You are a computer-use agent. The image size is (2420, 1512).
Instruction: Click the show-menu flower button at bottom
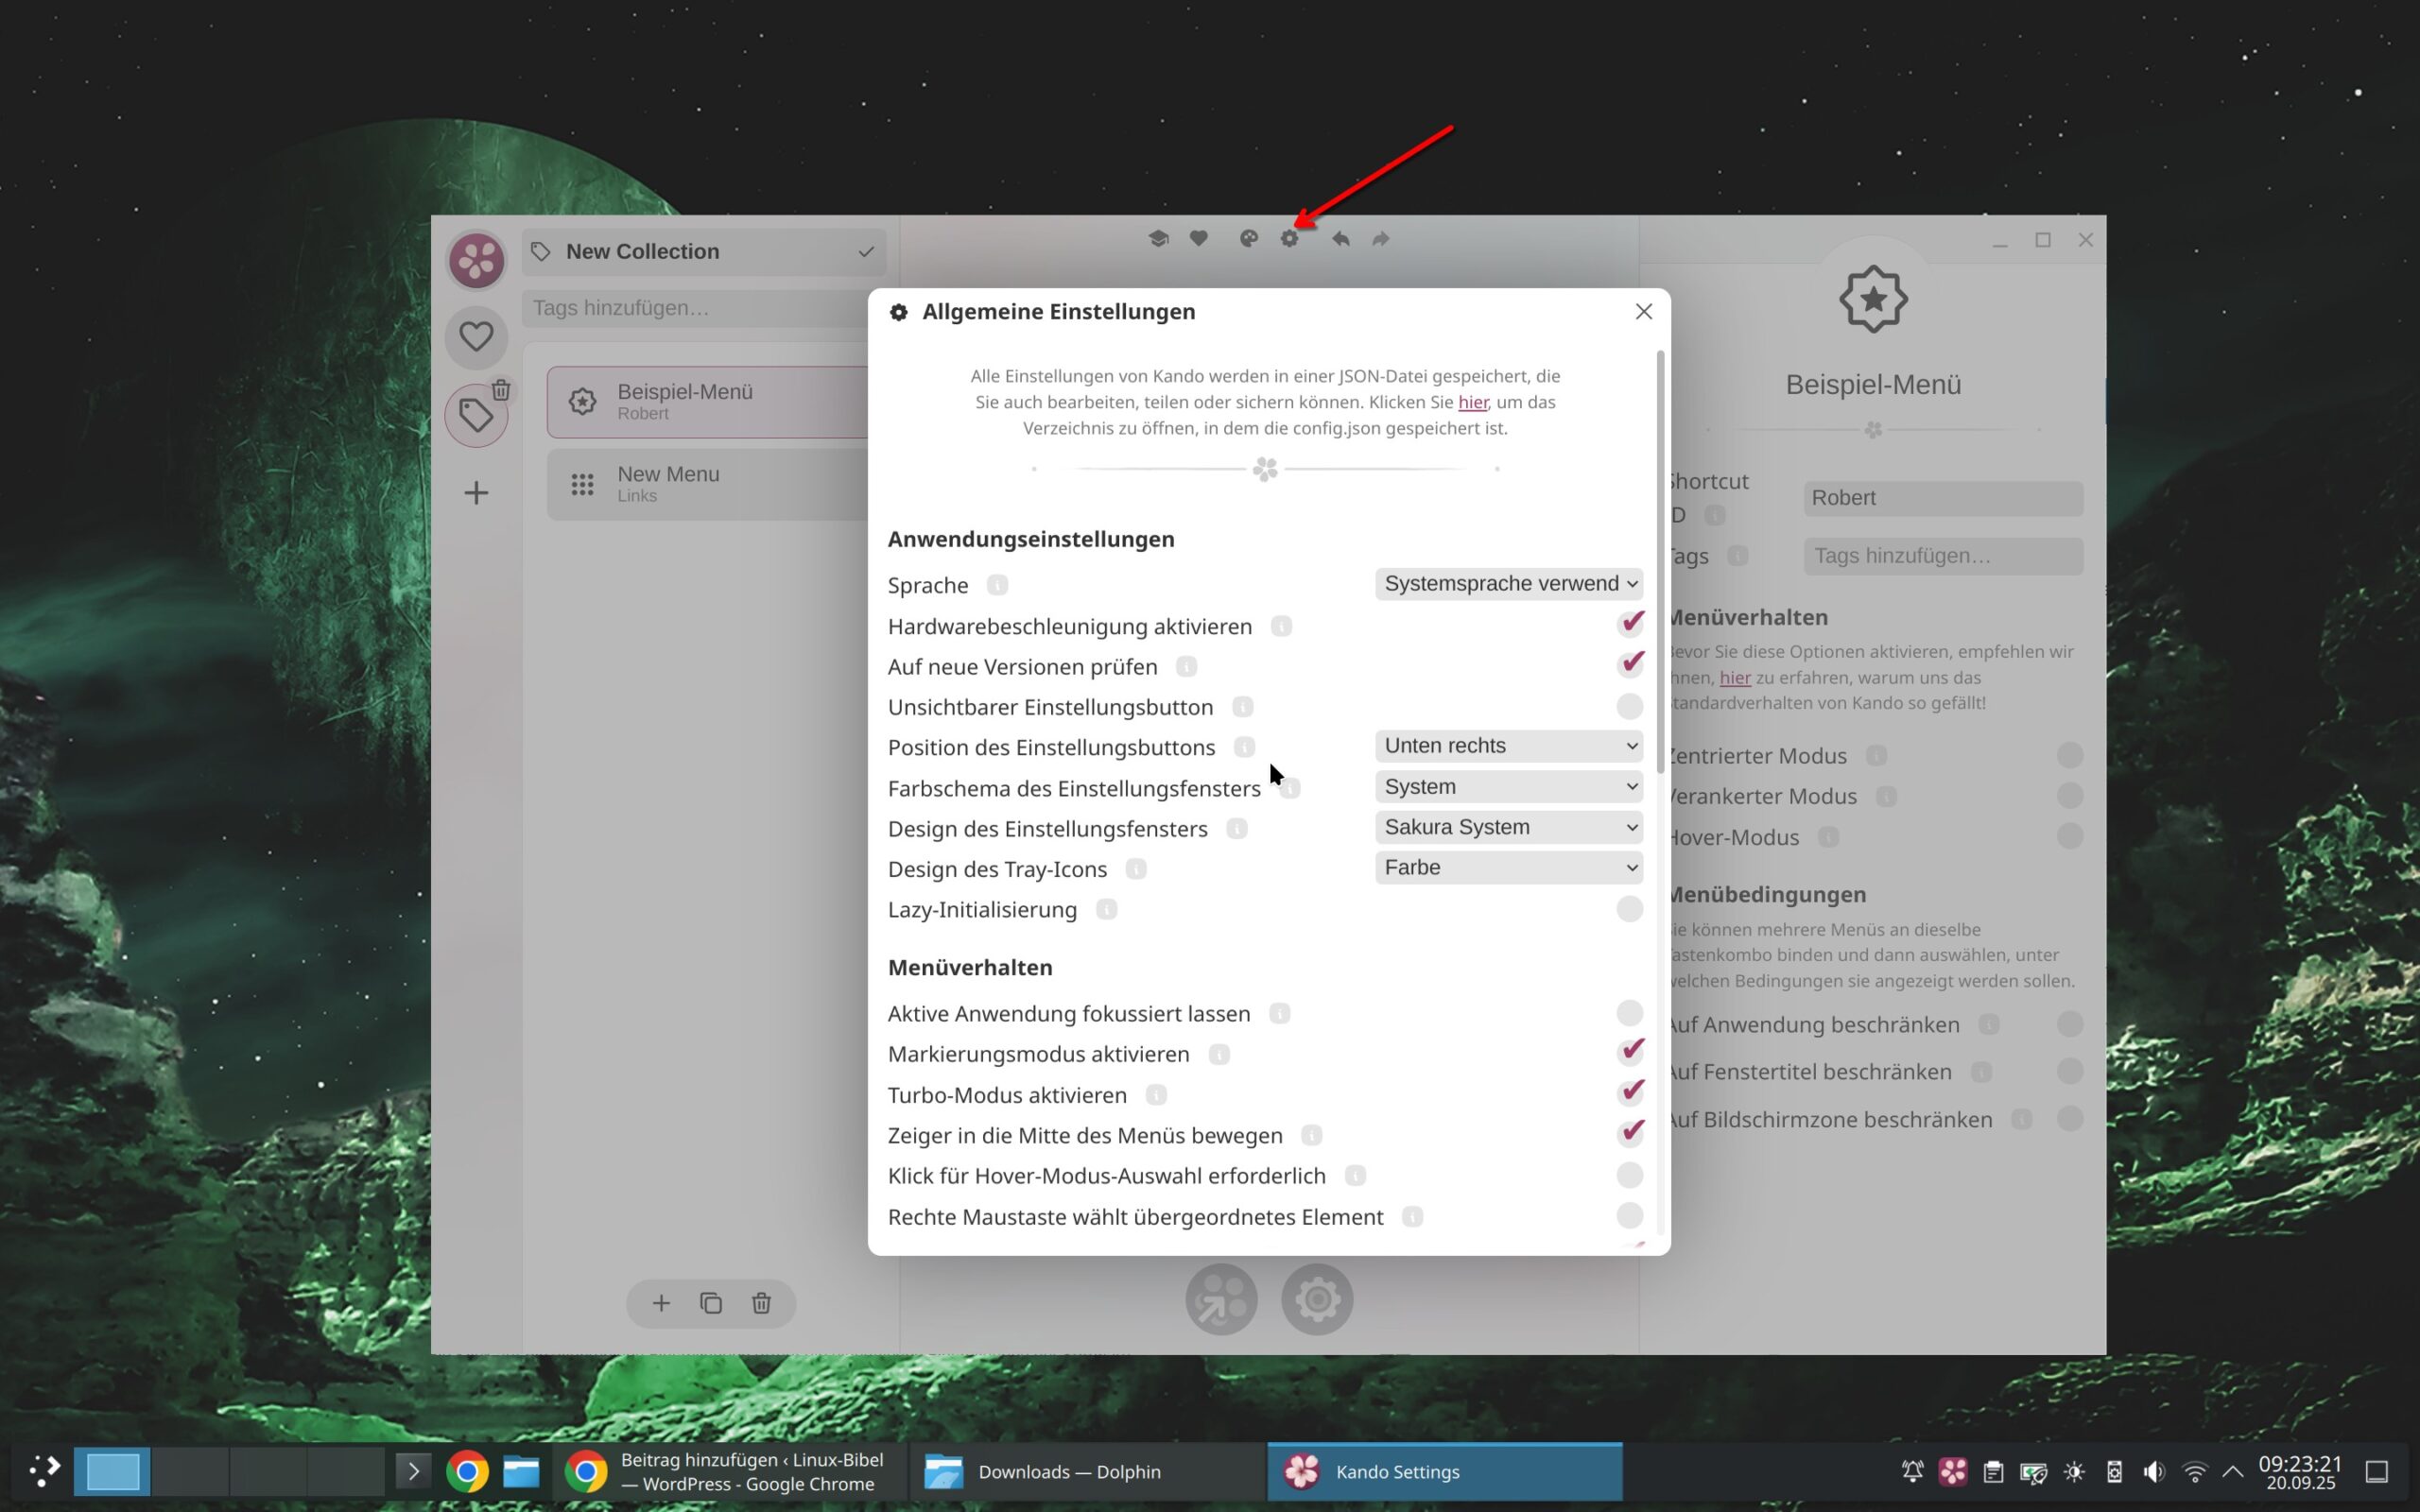pyautogui.click(x=1221, y=1299)
